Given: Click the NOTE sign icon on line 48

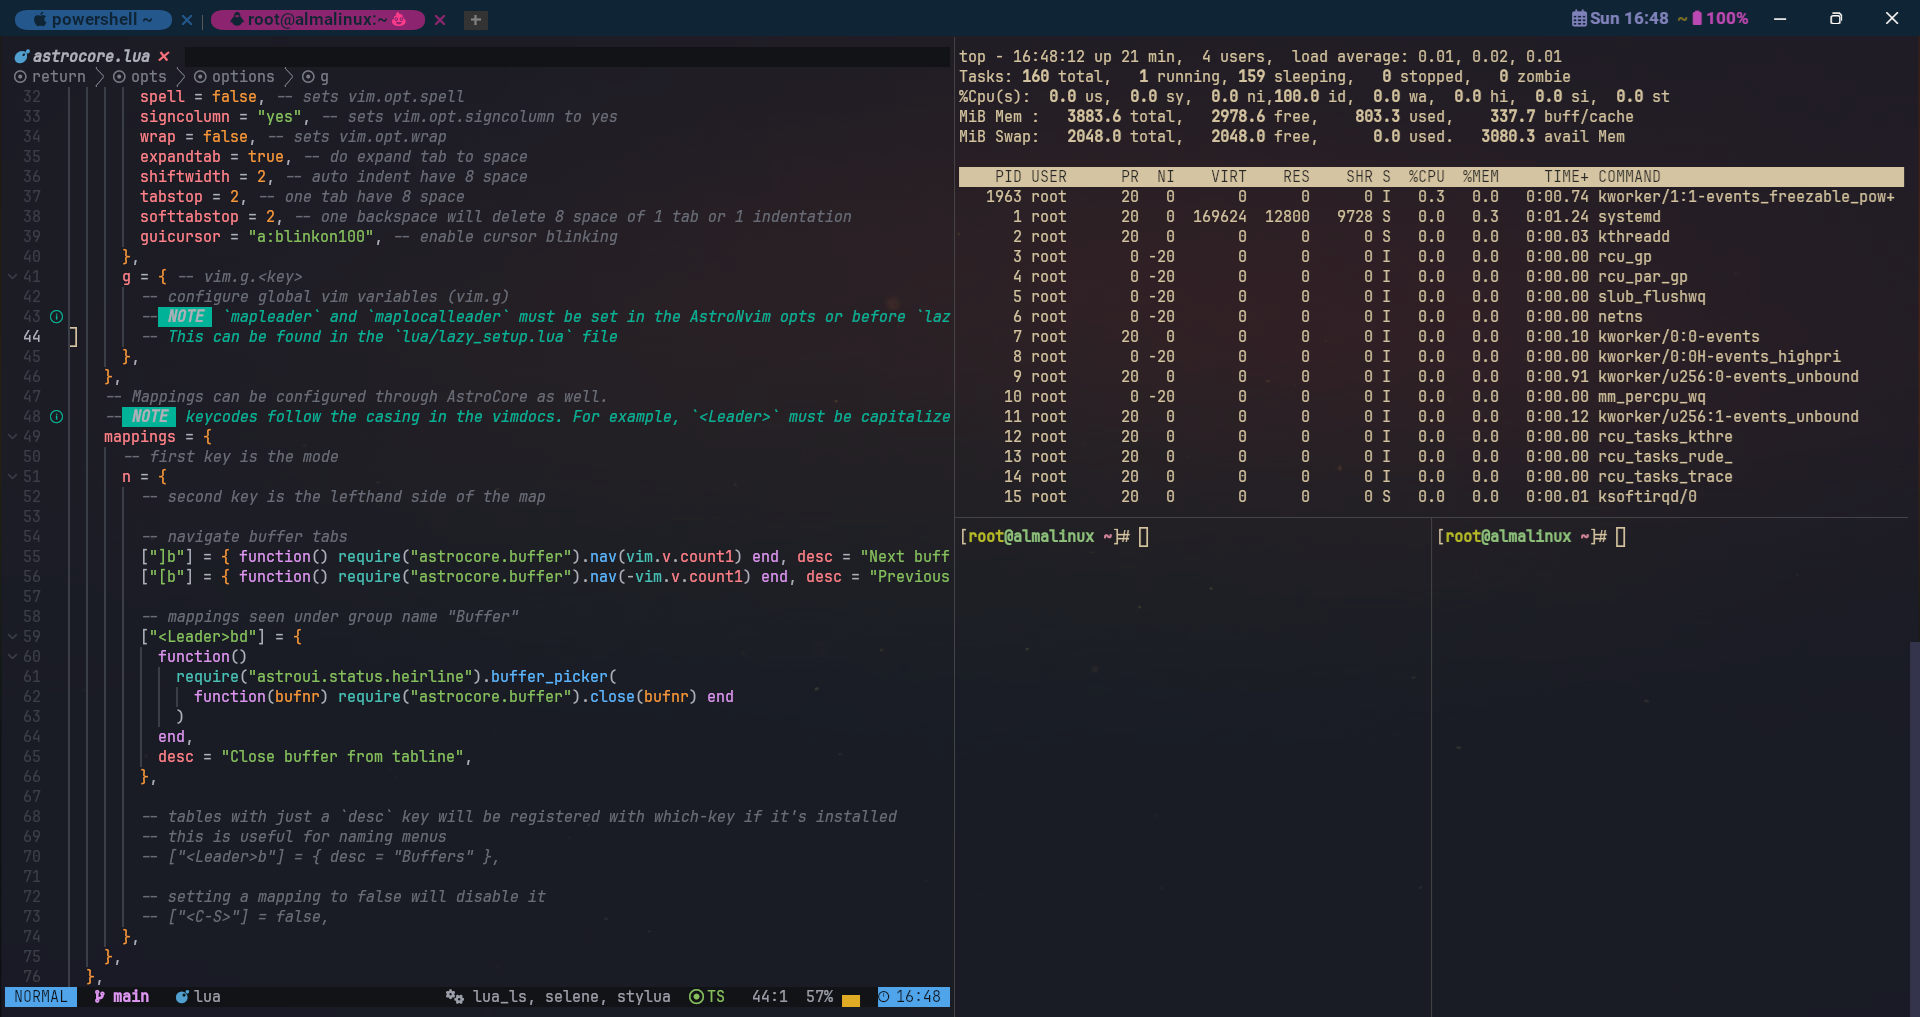Looking at the screenshot, I should (x=57, y=416).
